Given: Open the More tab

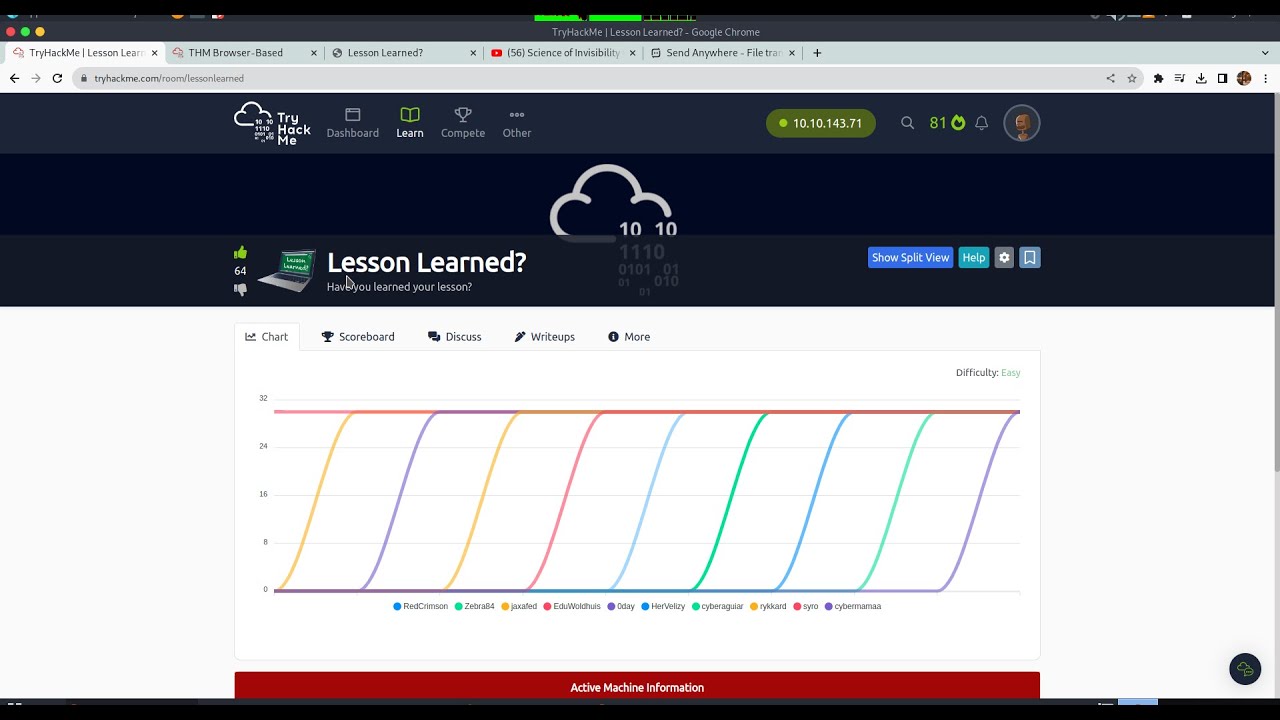Looking at the screenshot, I should 629,337.
